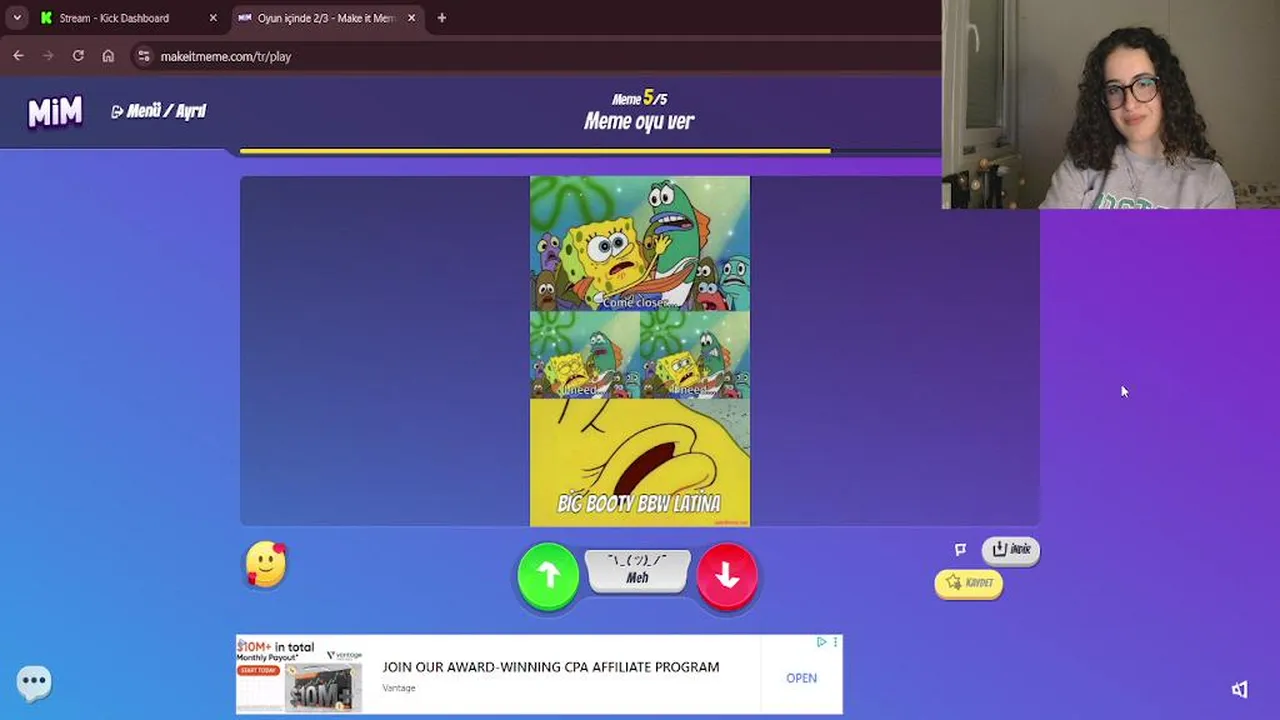Image resolution: width=1280 pixels, height=720 pixels.
Task: Click the SpongeBob meme image
Action: 640,351
